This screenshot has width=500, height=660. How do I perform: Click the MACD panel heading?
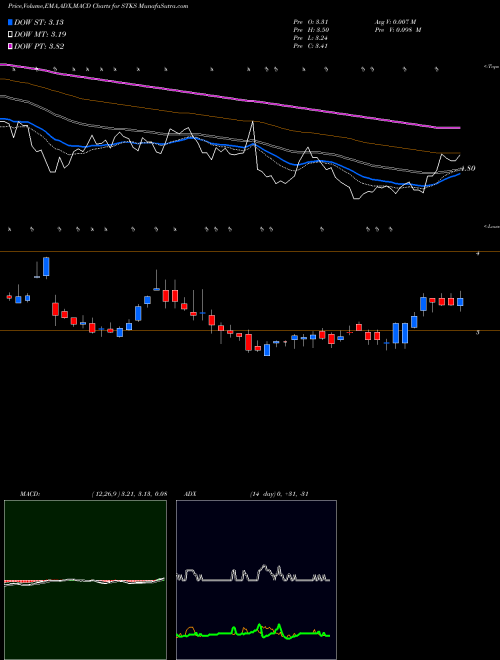[30, 494]
